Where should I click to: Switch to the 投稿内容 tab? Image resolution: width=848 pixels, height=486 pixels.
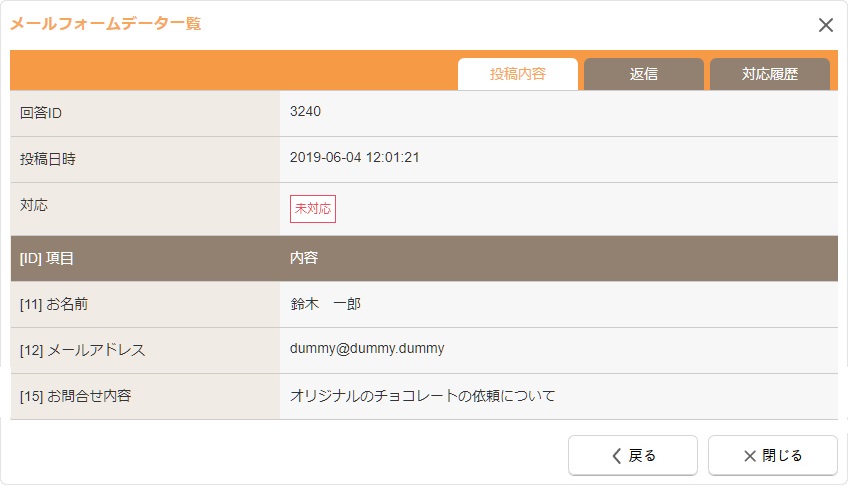pyautogui.click(x=518, y=74)
